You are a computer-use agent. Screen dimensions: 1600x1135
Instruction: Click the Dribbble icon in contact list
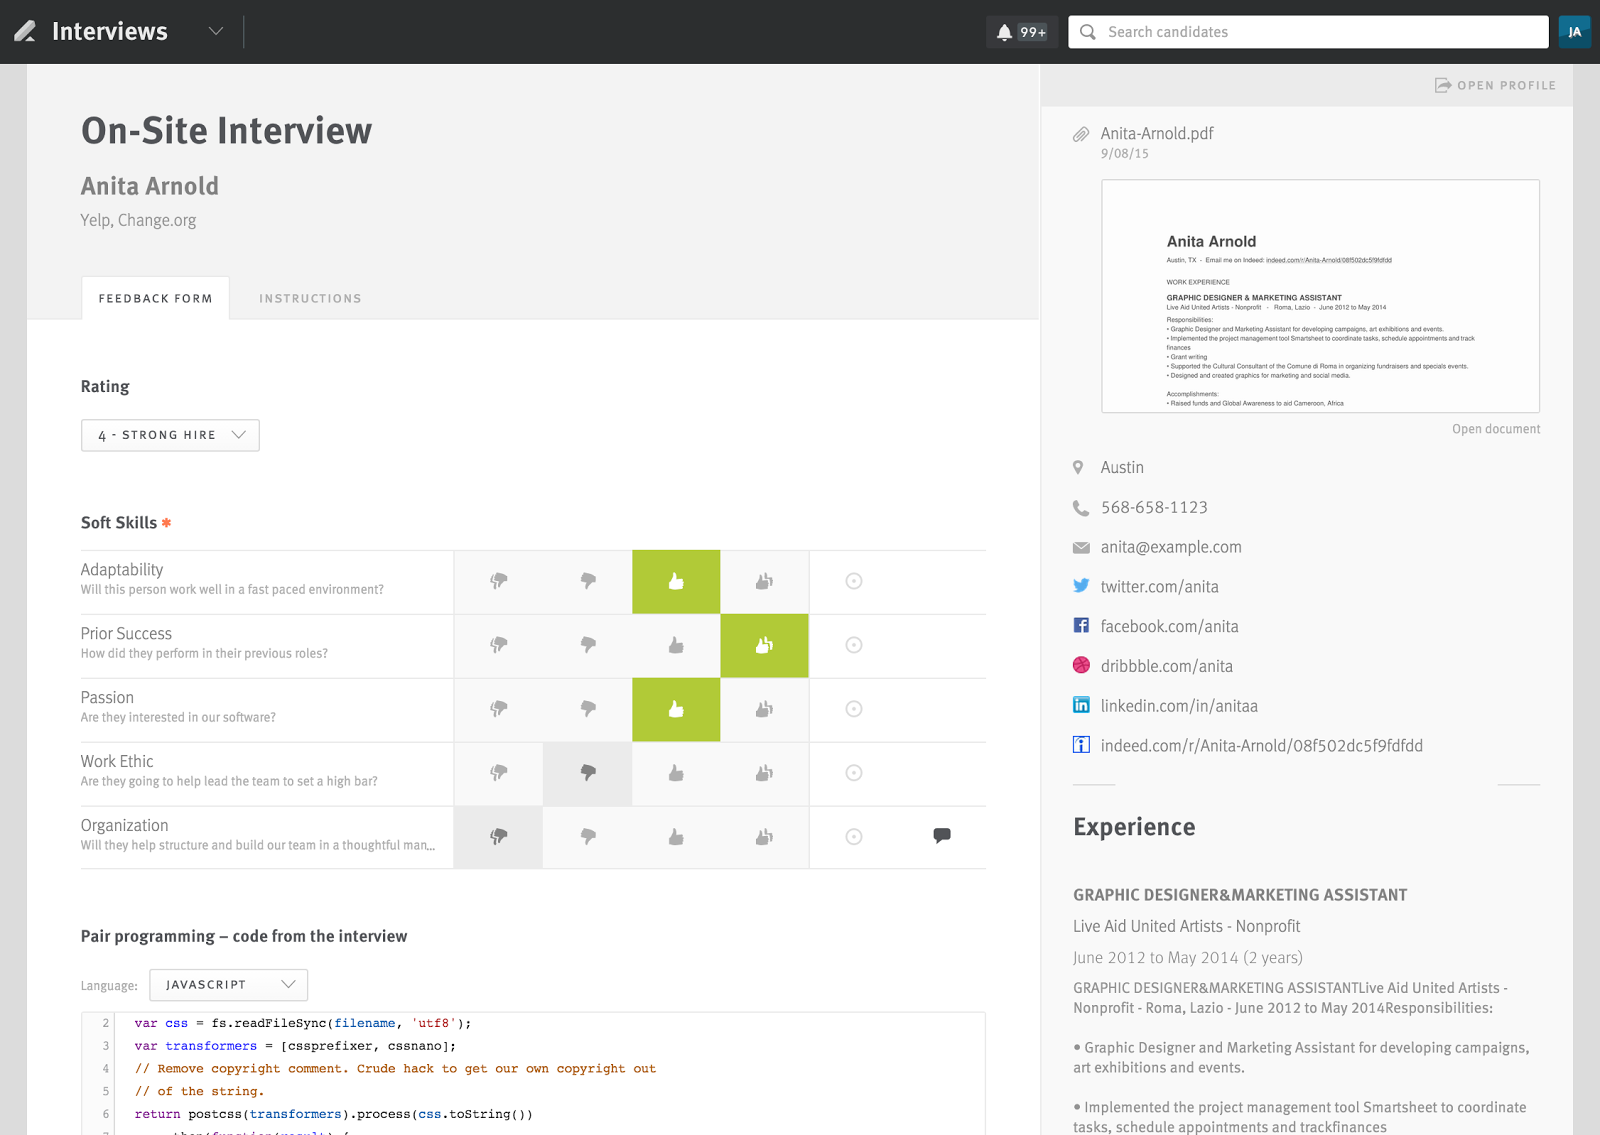pyautogui.click(x=1081, y=665)
